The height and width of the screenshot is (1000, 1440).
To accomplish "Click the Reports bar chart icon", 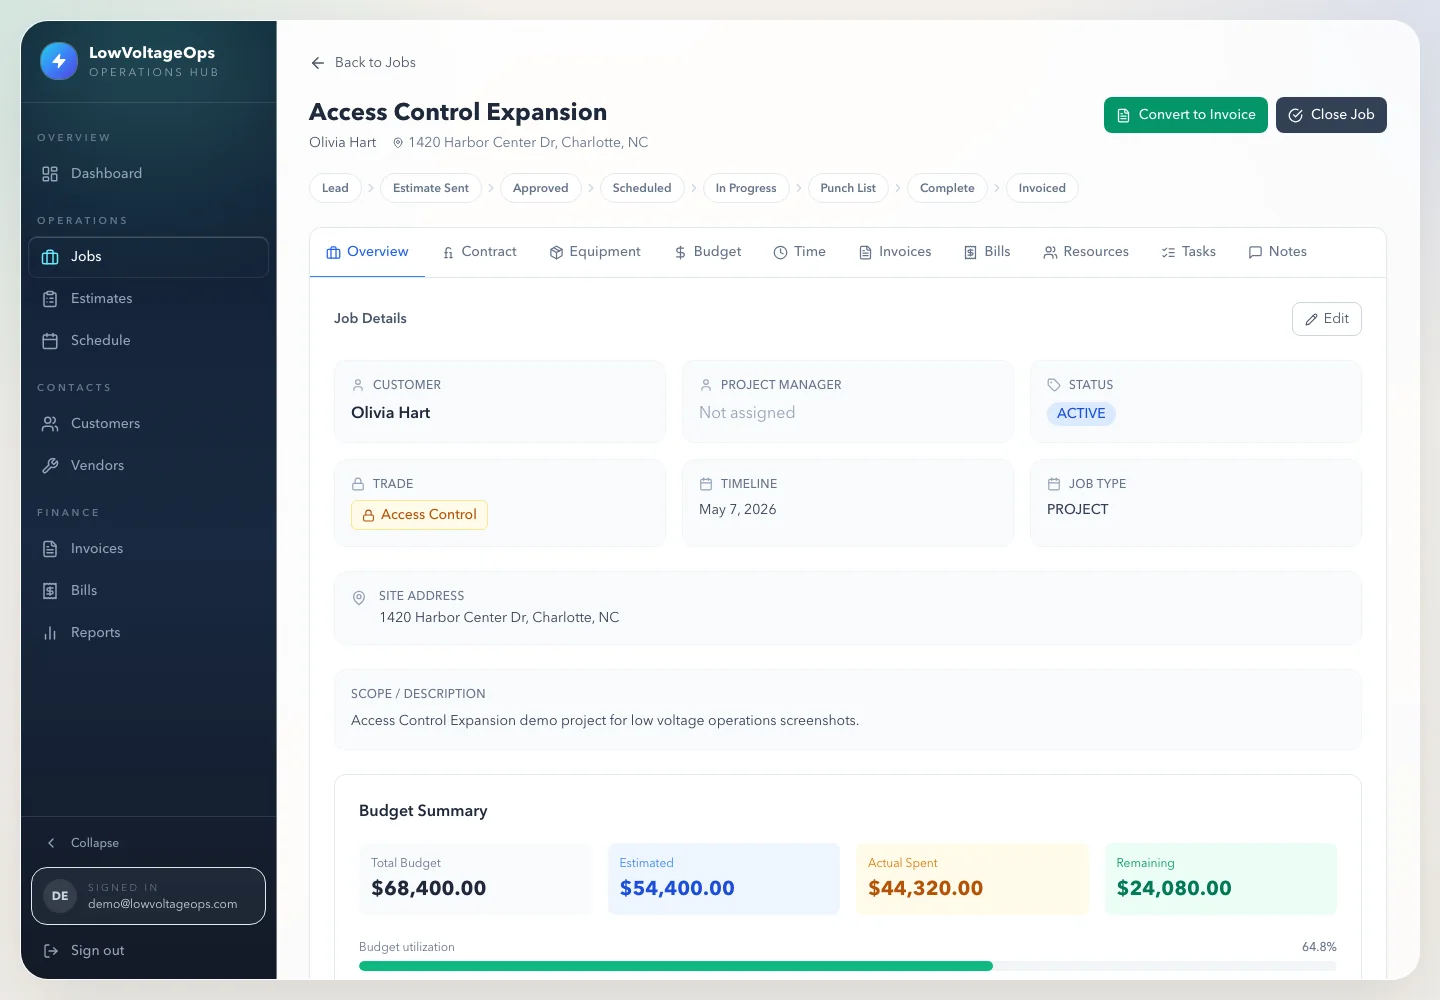I will 50,633.
